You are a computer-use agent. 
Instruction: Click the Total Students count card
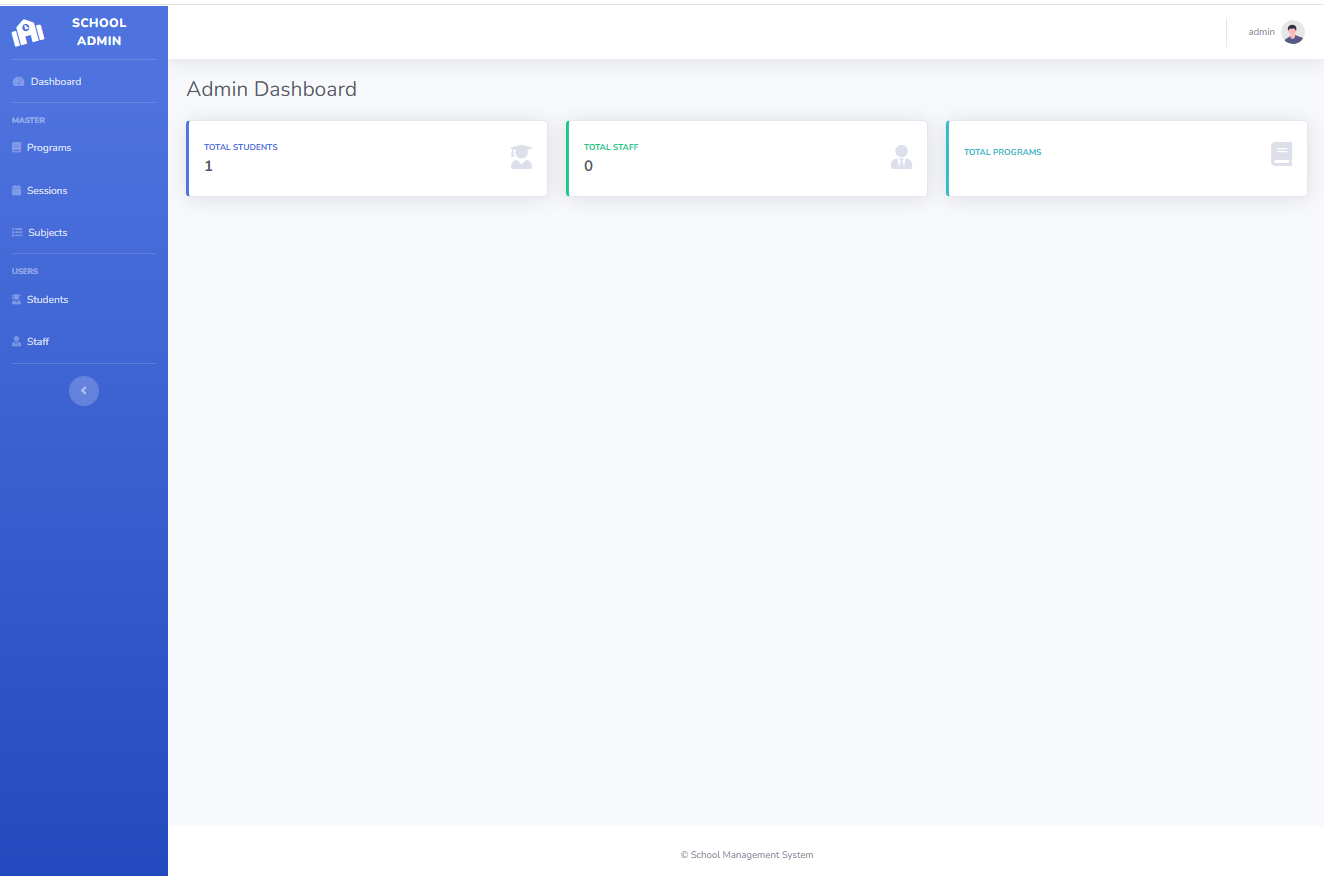coord(366,158)
